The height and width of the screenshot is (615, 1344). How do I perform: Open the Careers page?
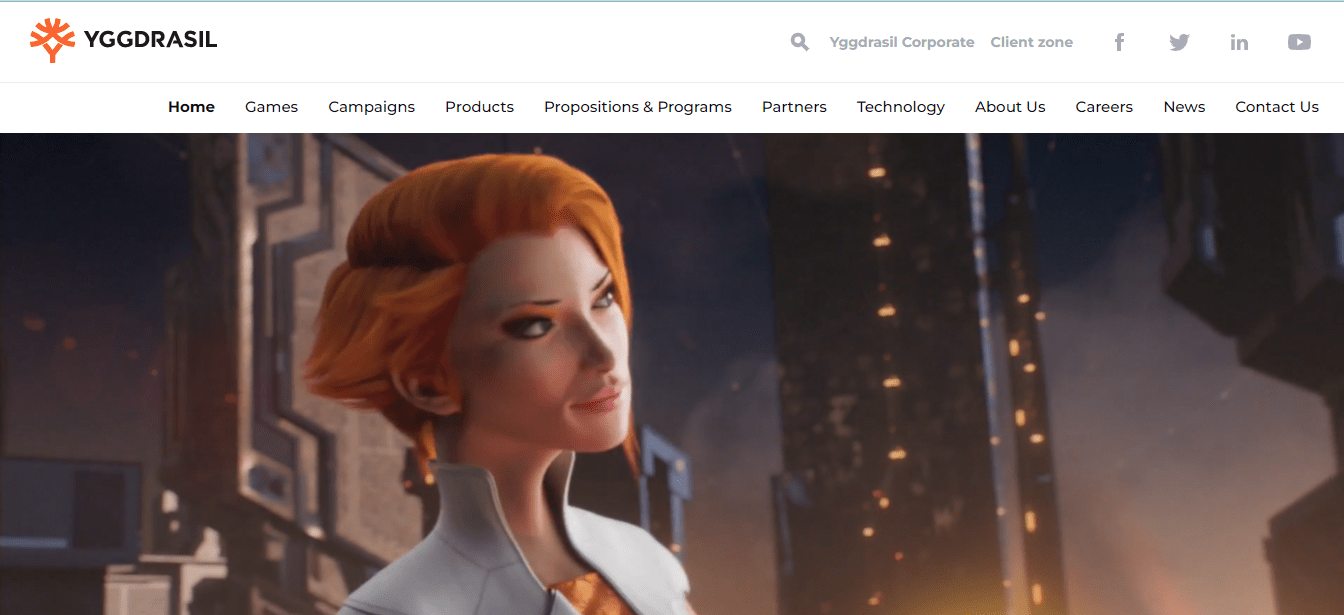coord(1104,107)
